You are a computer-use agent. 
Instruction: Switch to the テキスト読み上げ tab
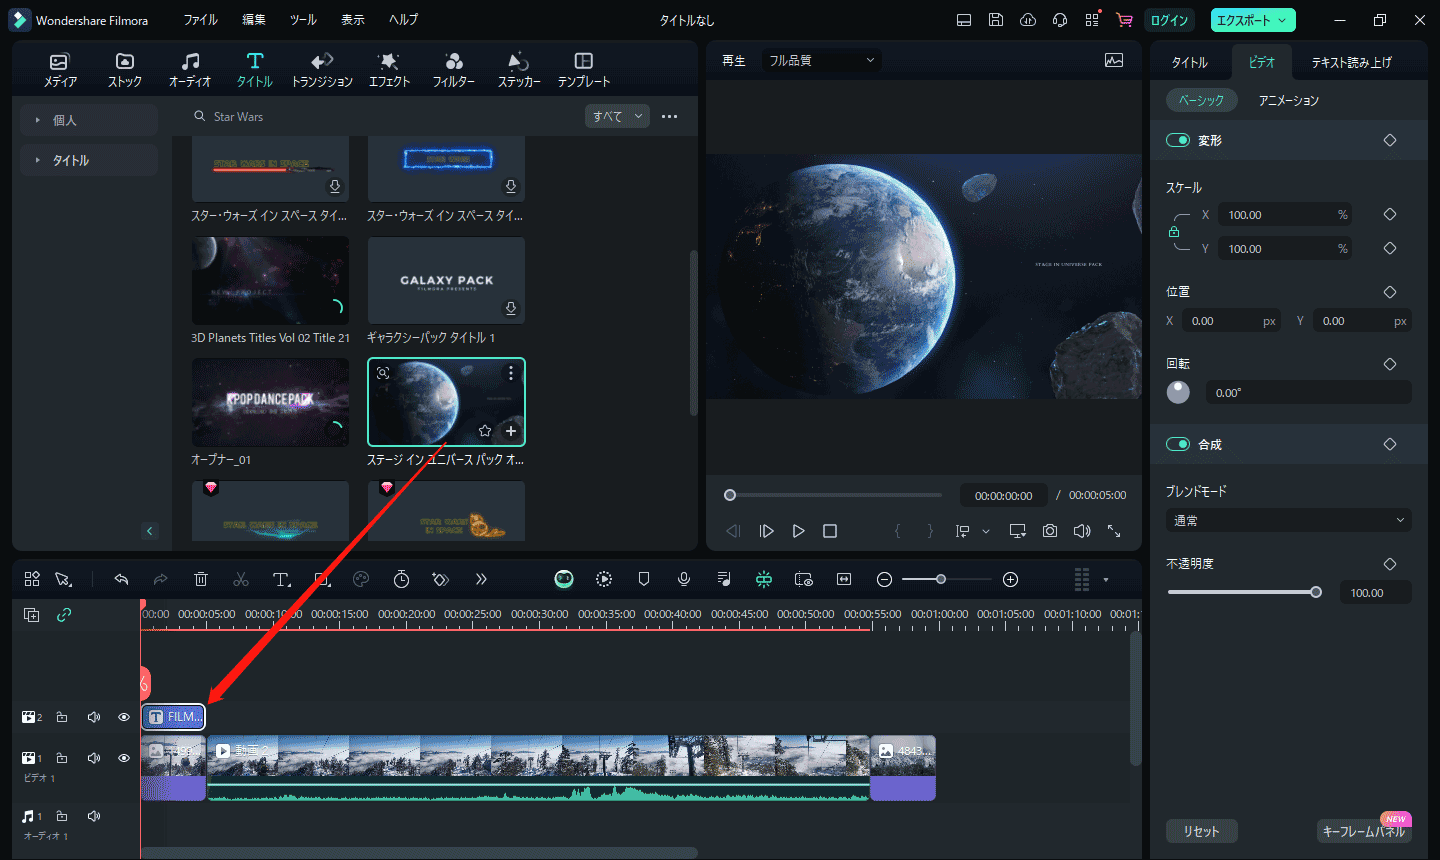pyautogui.click(x=1351, y=62)
